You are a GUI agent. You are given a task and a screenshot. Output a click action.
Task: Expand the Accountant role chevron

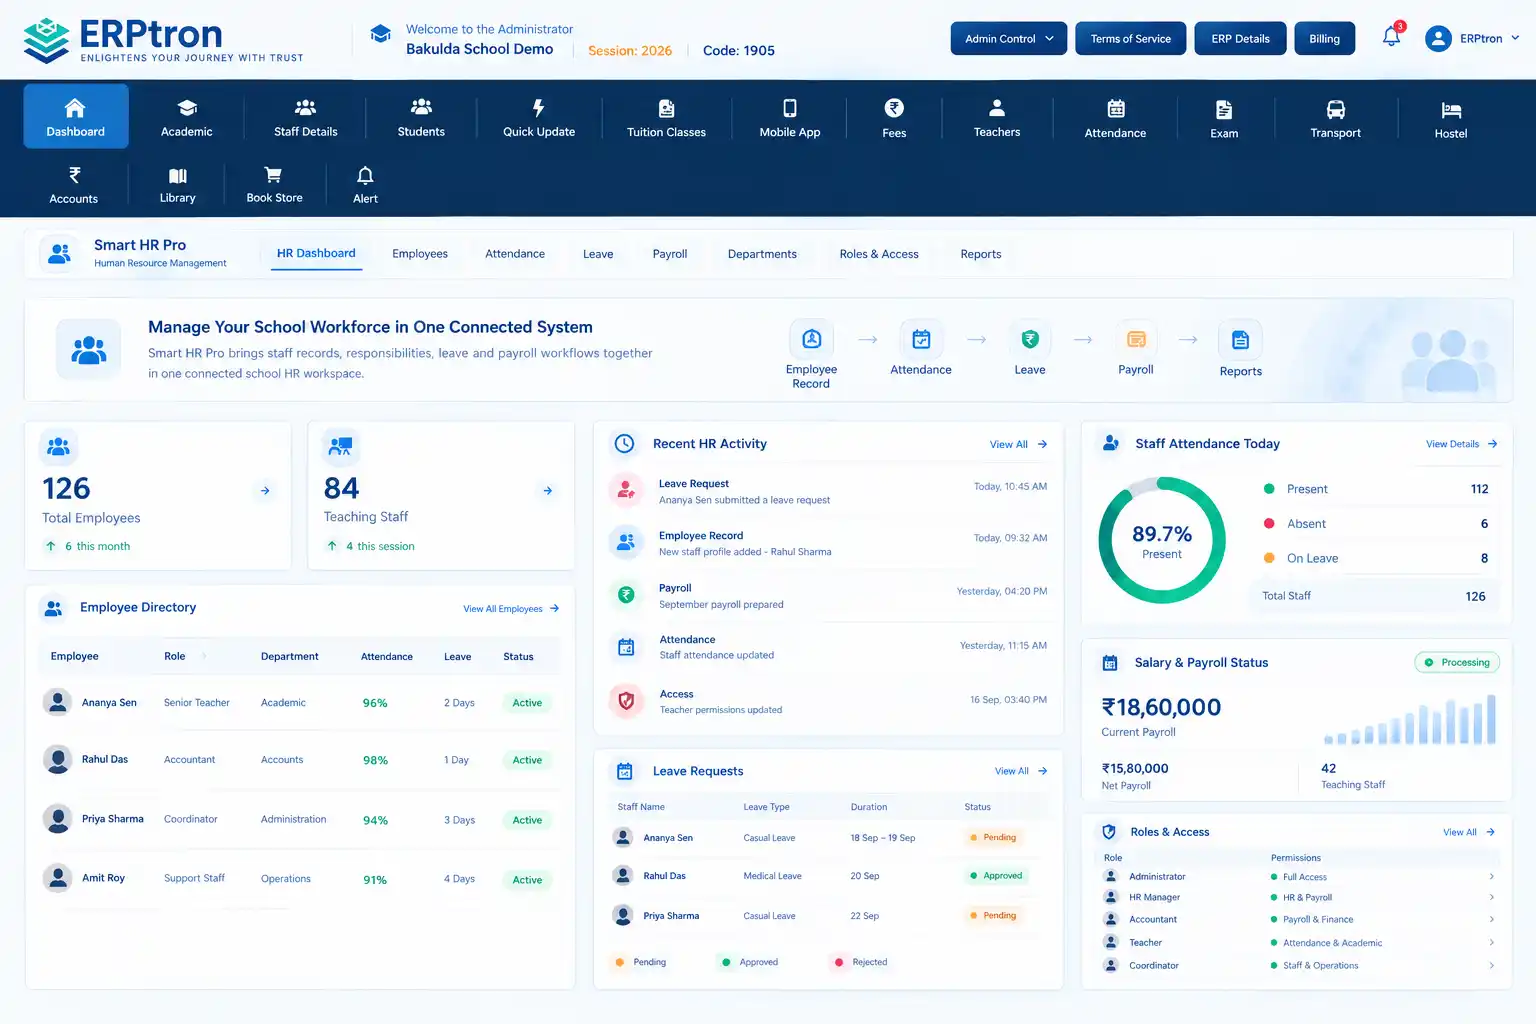(x=1491, y=920)
